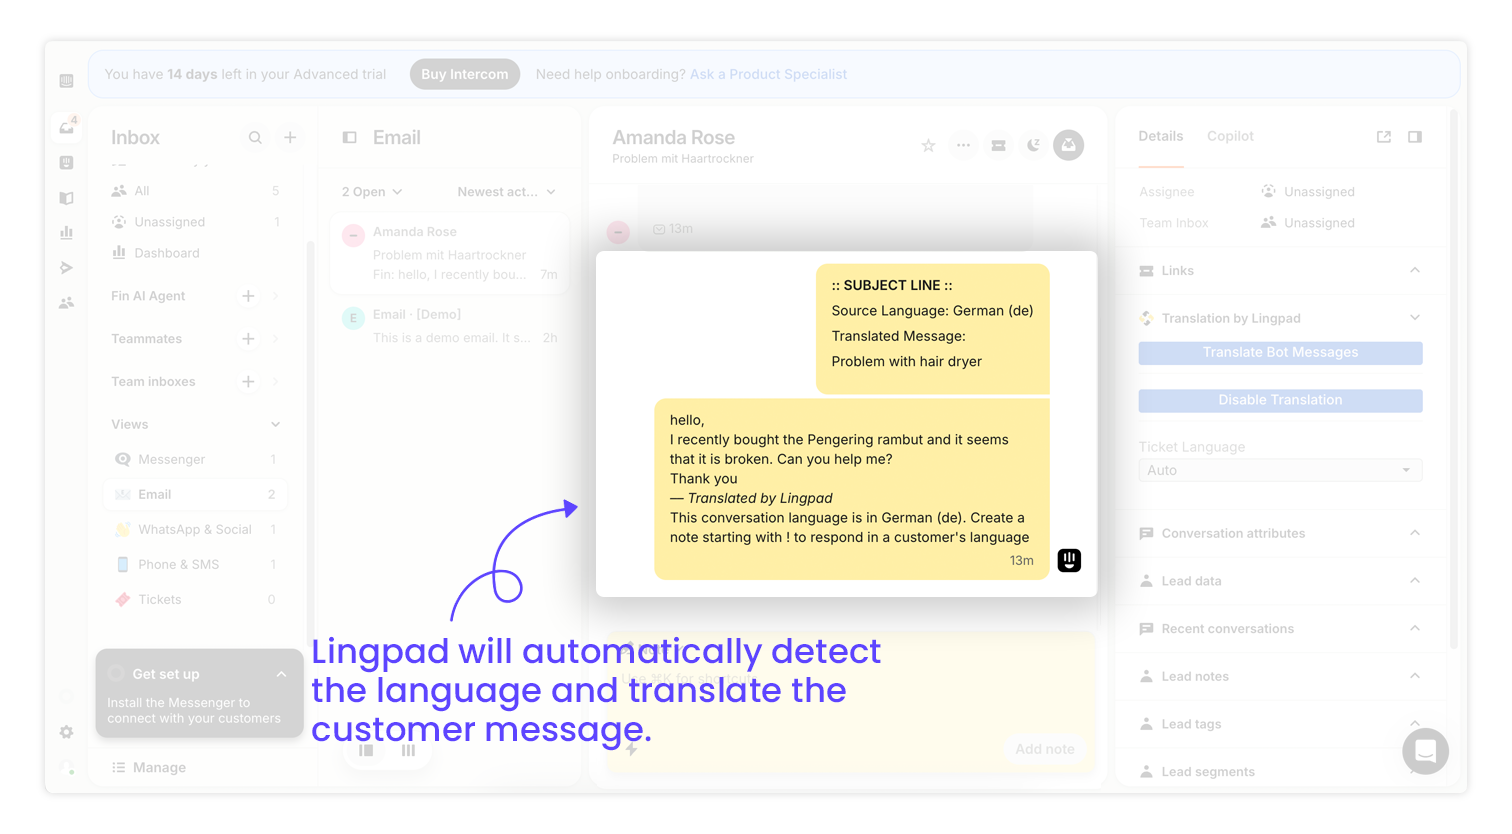Open the Newest activity sort dropdown

coord(506,192)
